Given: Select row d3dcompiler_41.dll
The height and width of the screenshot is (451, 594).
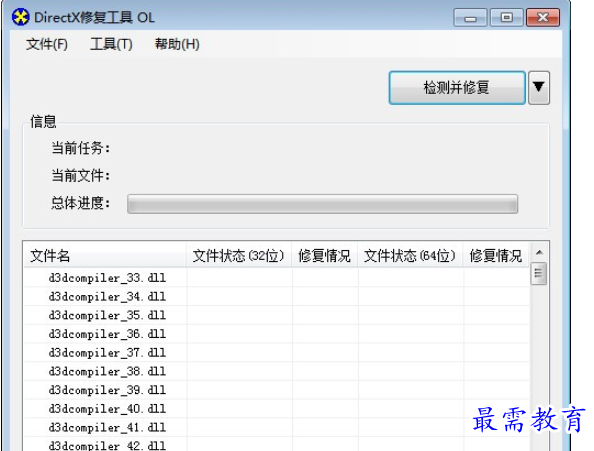Looking at the screenshot, I should (x=277, y=427).
